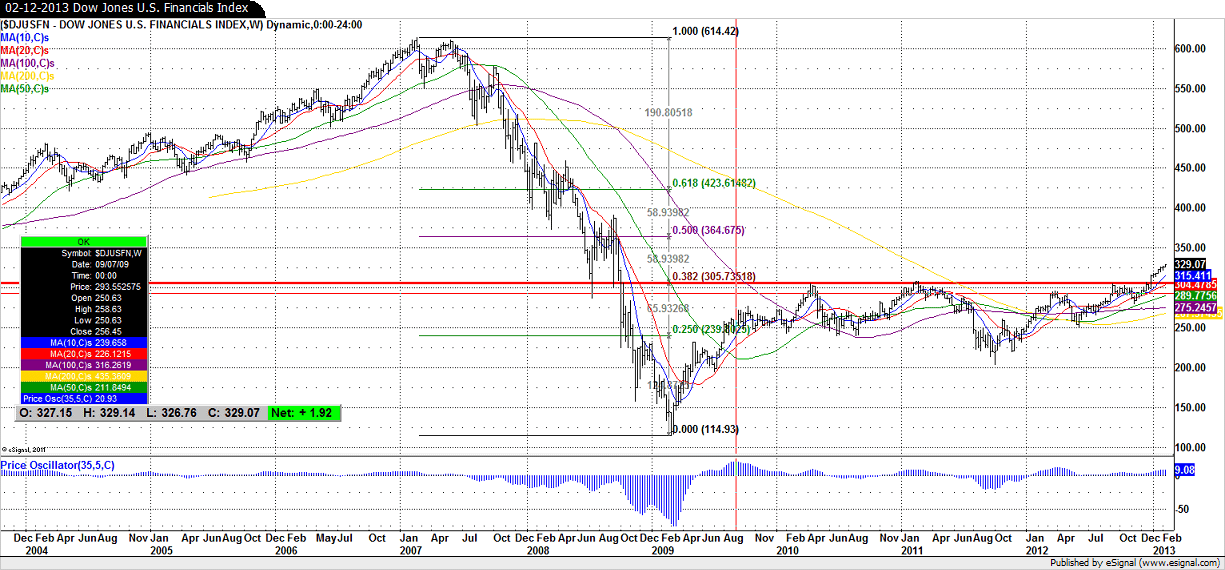Click the 190.80518 range value label
Screen dimensions: 1225x570
click(669, 112)
